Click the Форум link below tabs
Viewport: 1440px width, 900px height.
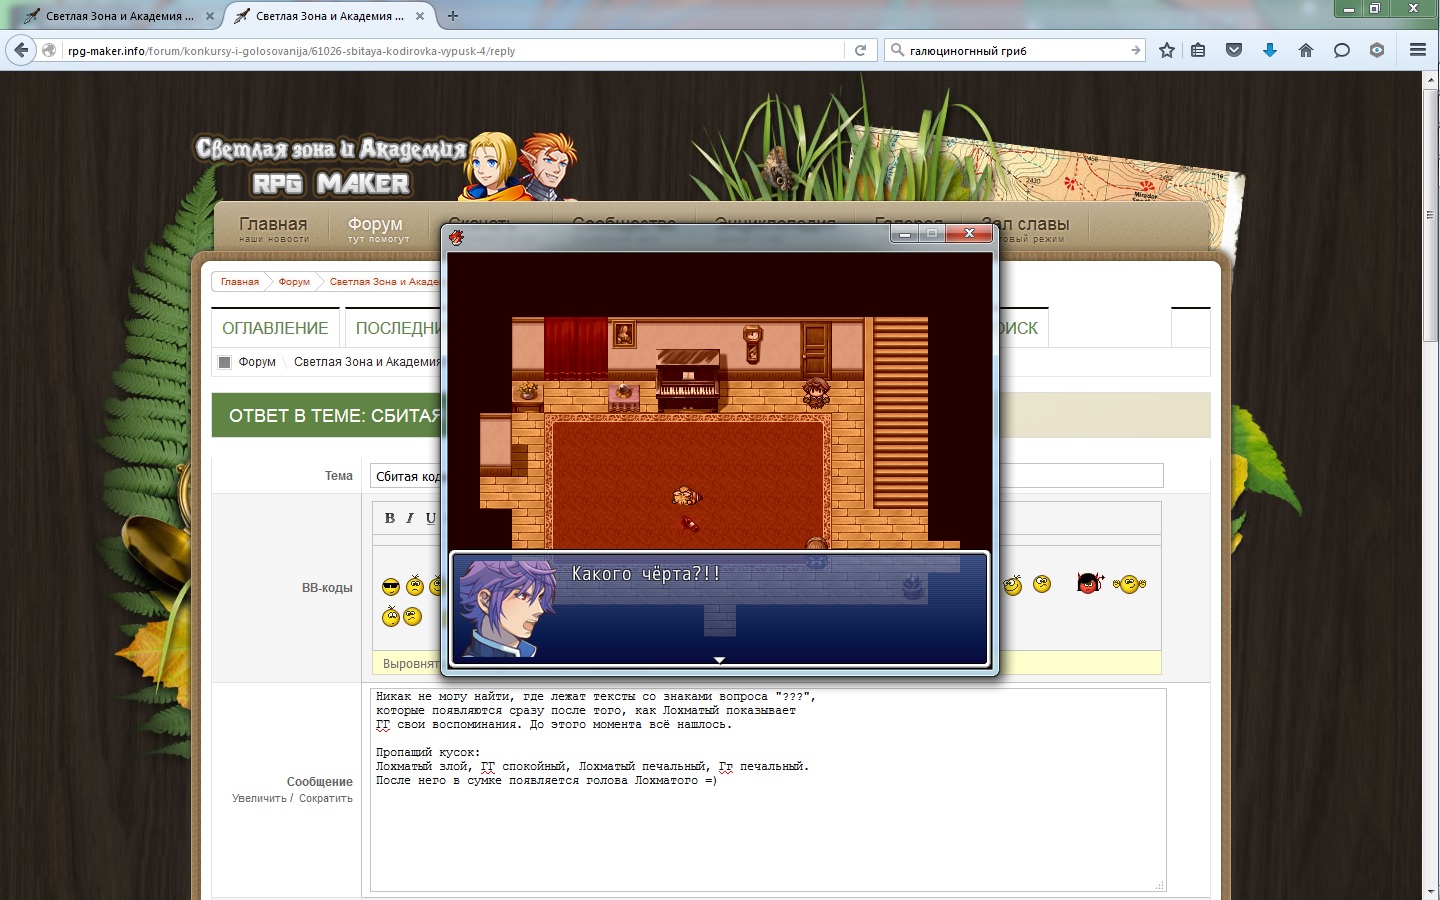[x=257, y=362]
